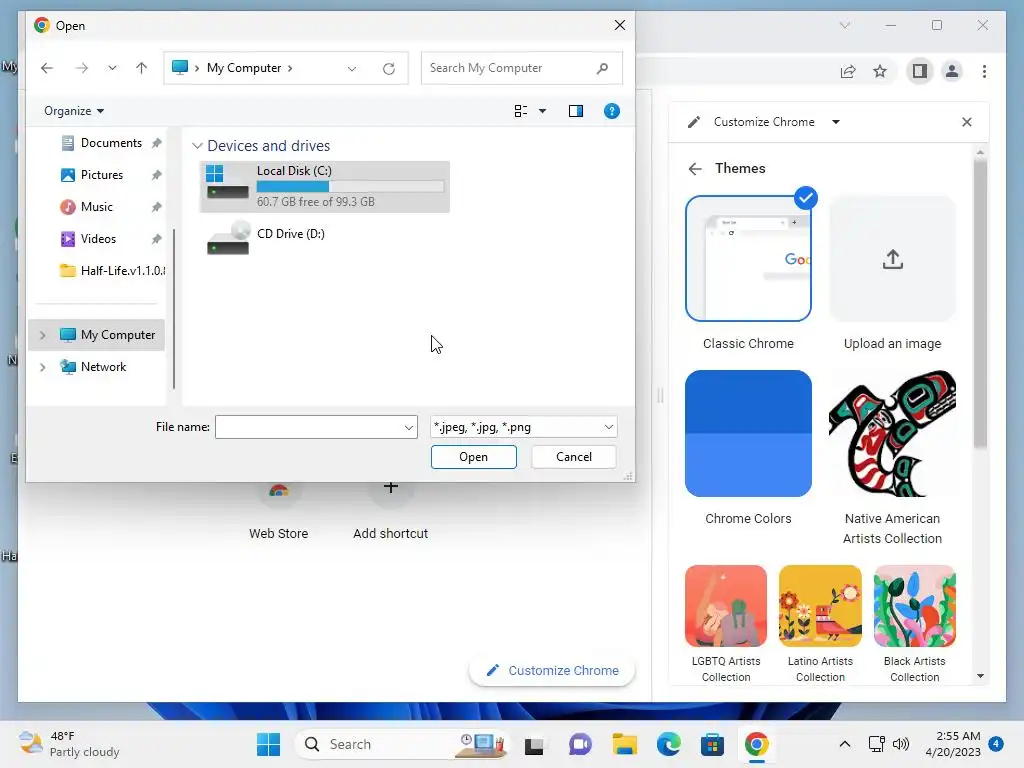Select the Classic Chrome theme

point(748,259)
